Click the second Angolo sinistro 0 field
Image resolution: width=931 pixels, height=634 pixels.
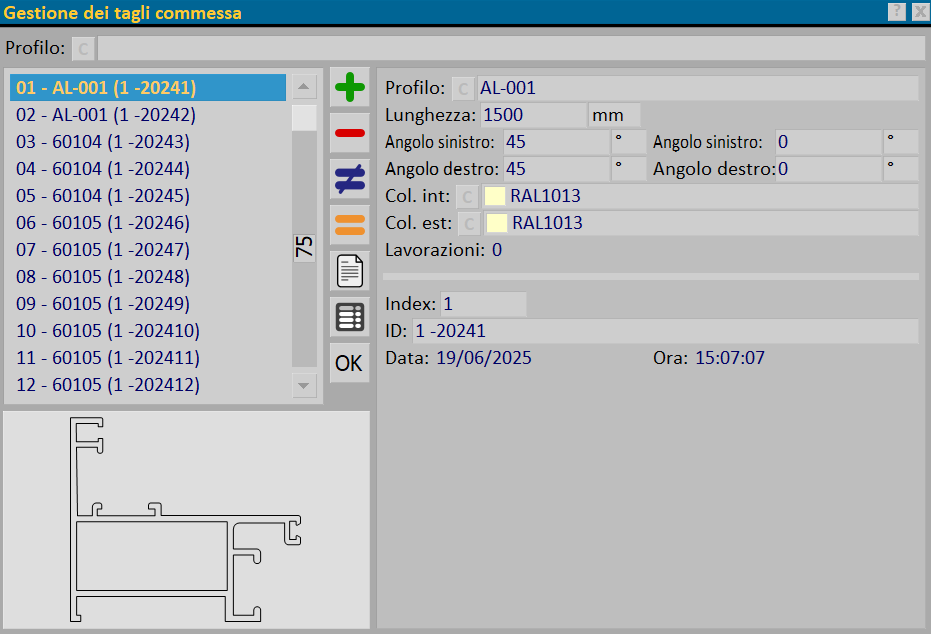coord(828,142)
